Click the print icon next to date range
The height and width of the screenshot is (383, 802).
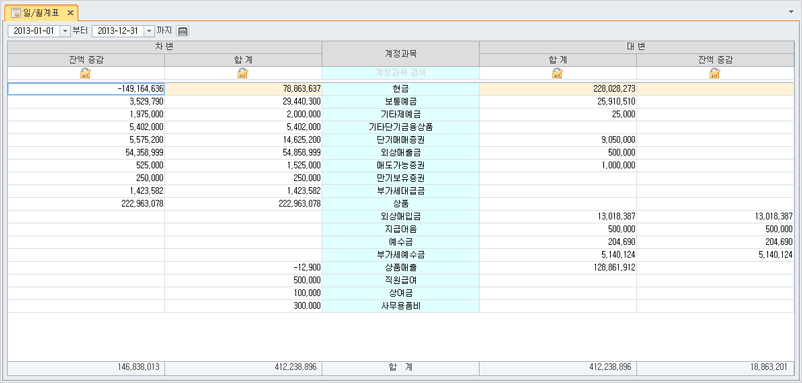(183, 31)
